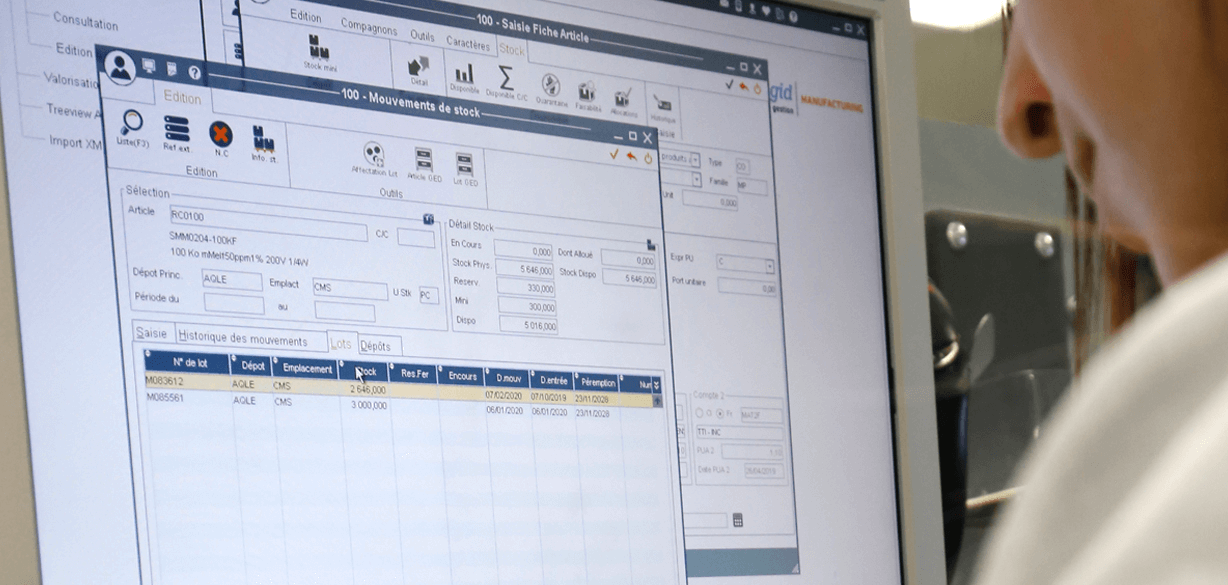Open Outils tab in Saisie Fiche Article

point(422,35)
